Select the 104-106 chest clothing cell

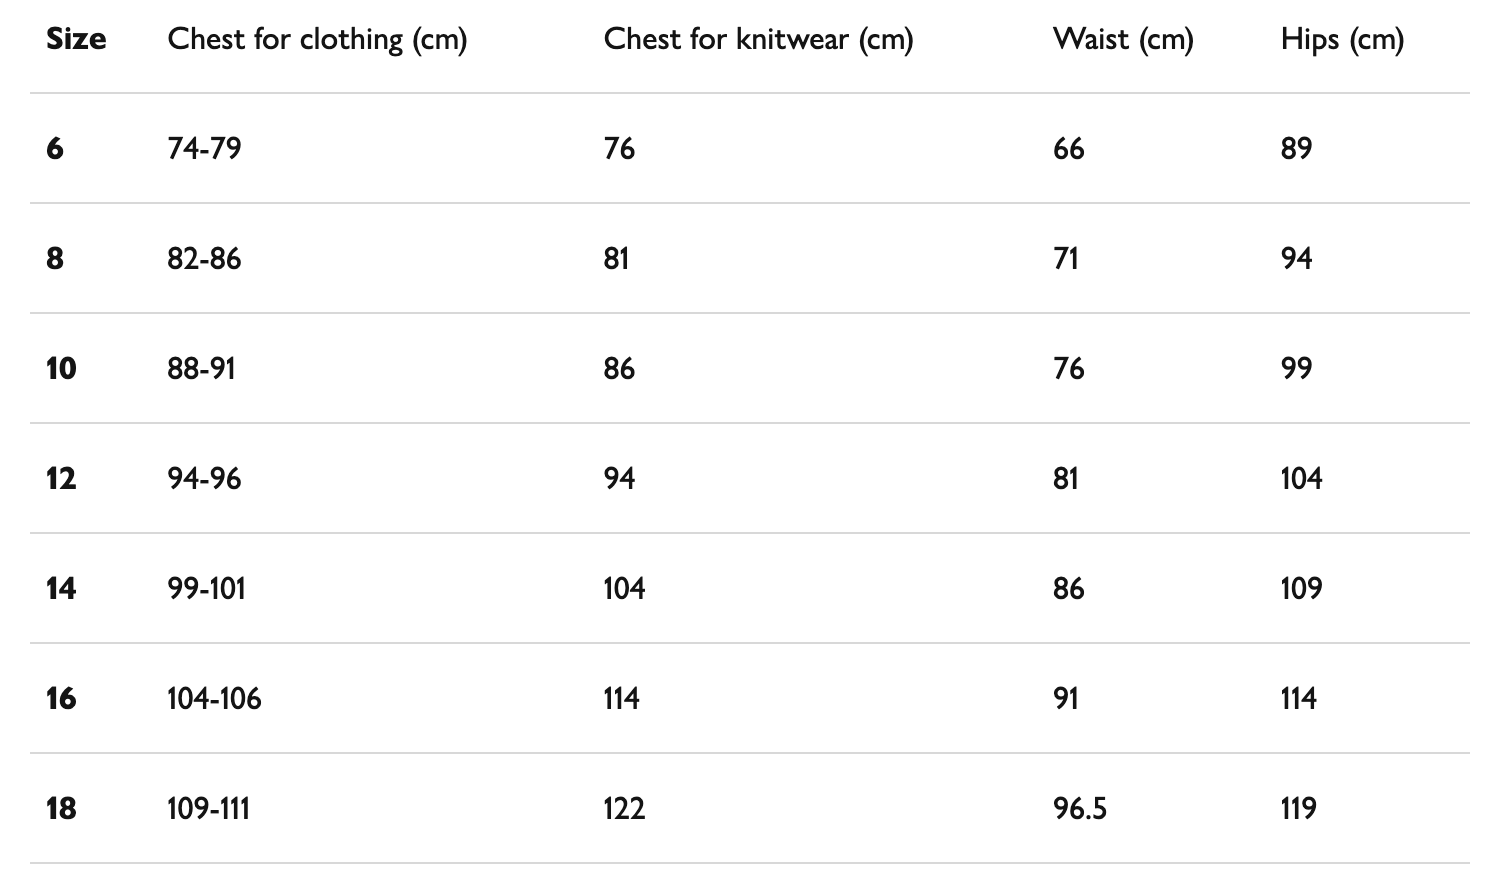point(214,699)
